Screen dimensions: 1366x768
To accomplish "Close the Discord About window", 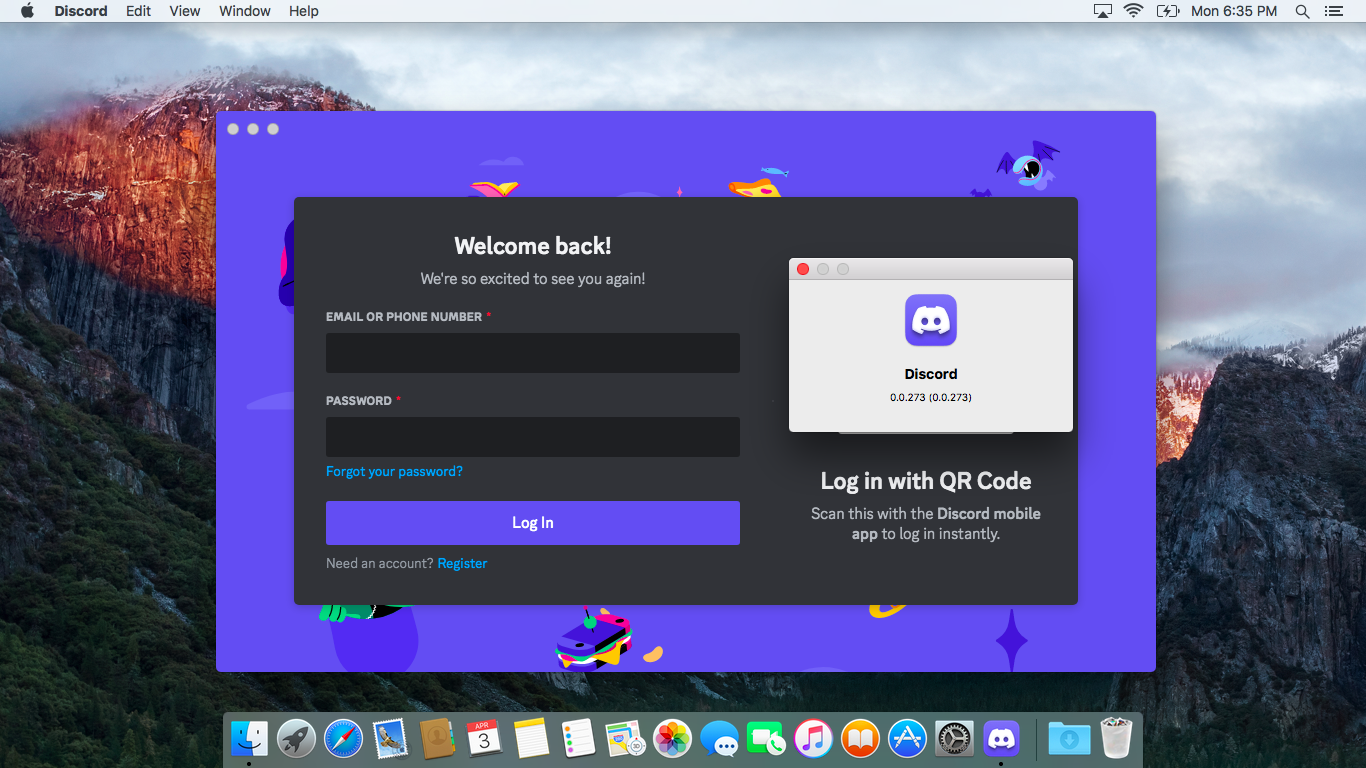I will point(803,269).
